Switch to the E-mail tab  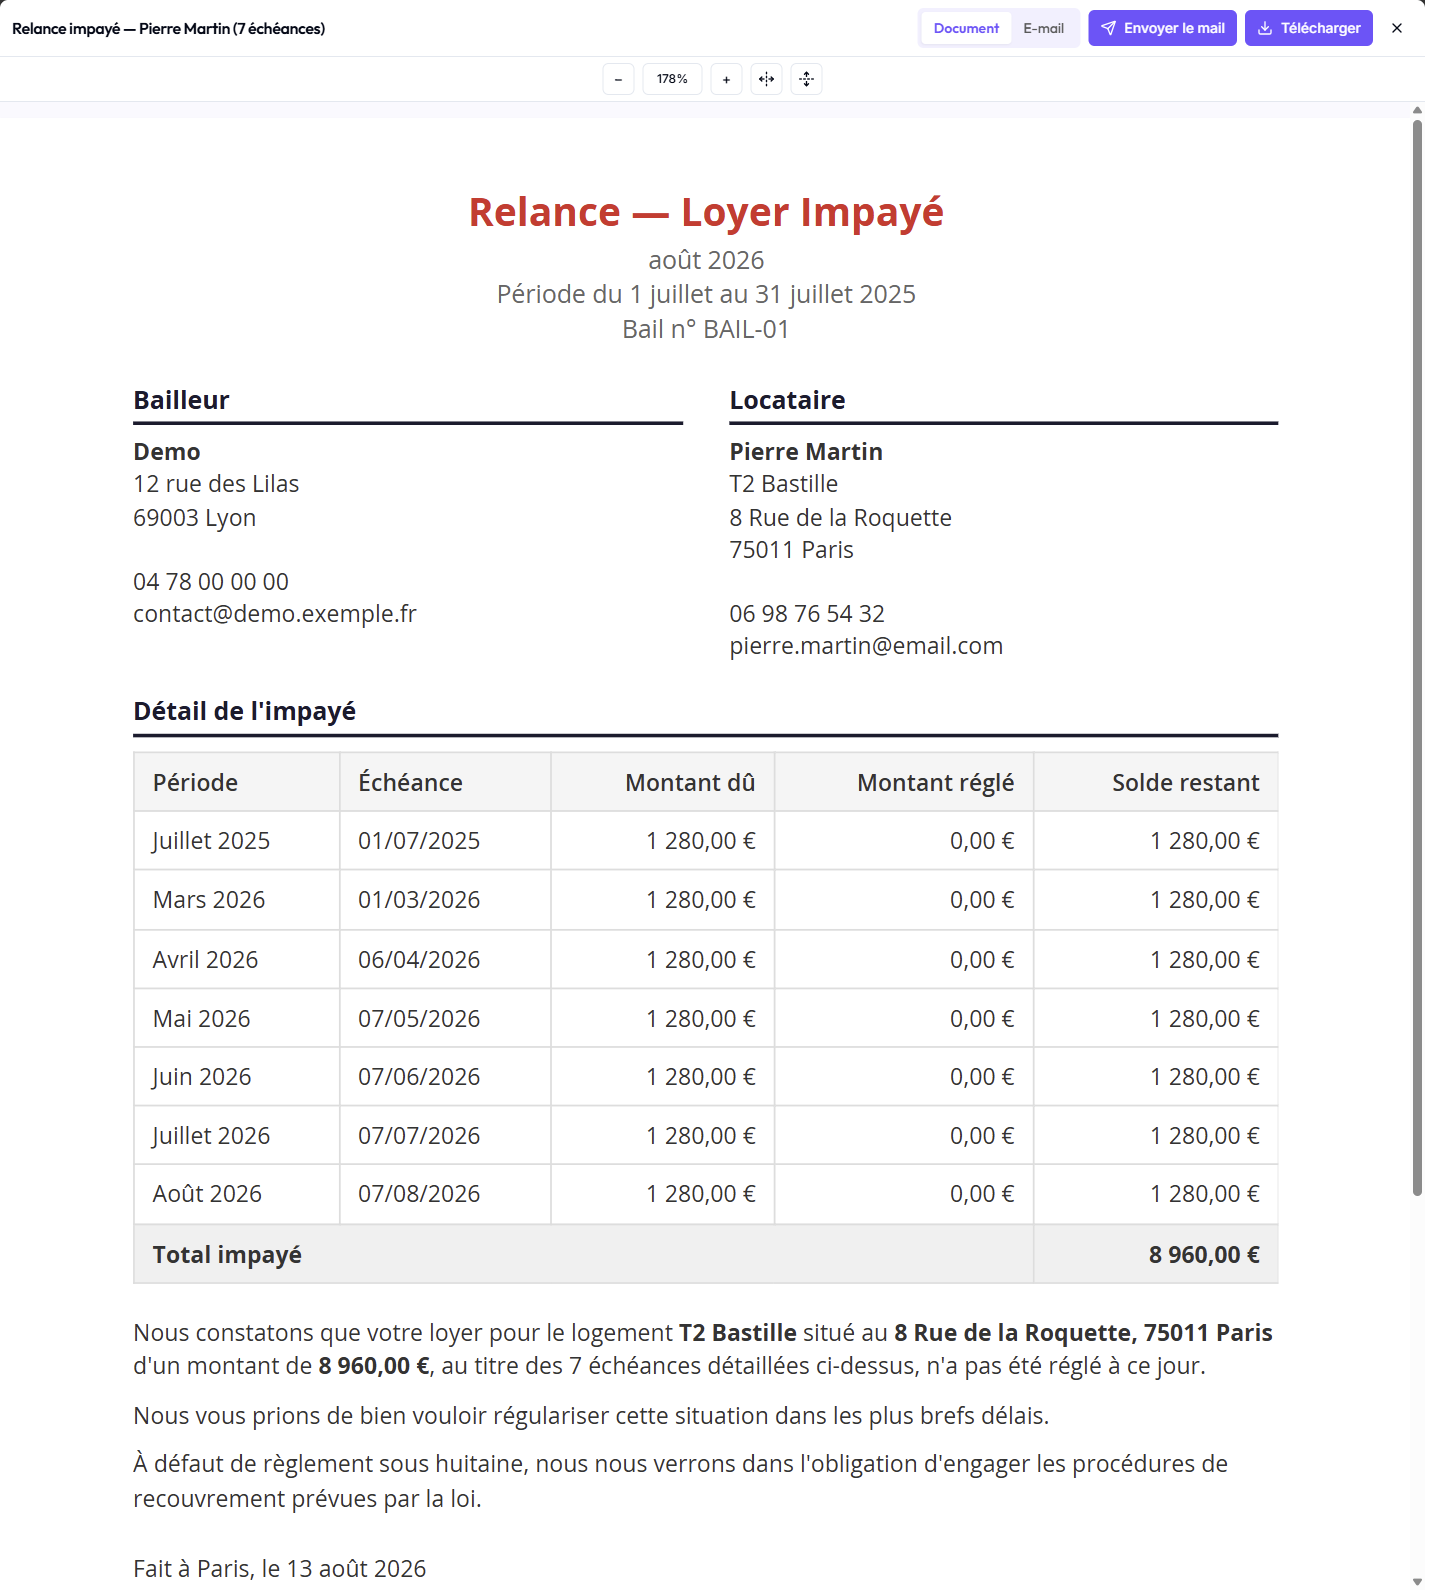1043,28
